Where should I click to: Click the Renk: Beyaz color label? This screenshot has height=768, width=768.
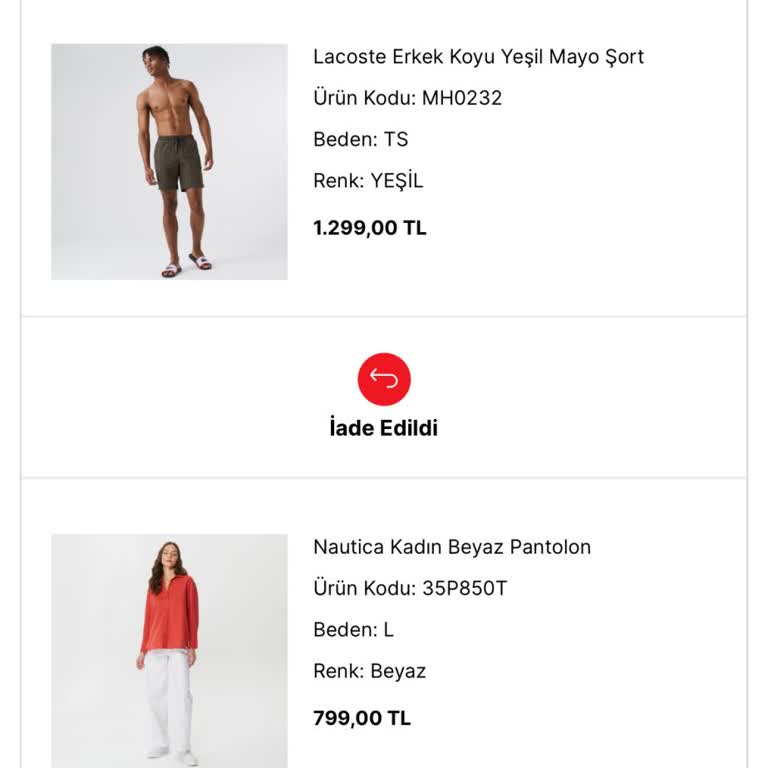coord(369,671)
